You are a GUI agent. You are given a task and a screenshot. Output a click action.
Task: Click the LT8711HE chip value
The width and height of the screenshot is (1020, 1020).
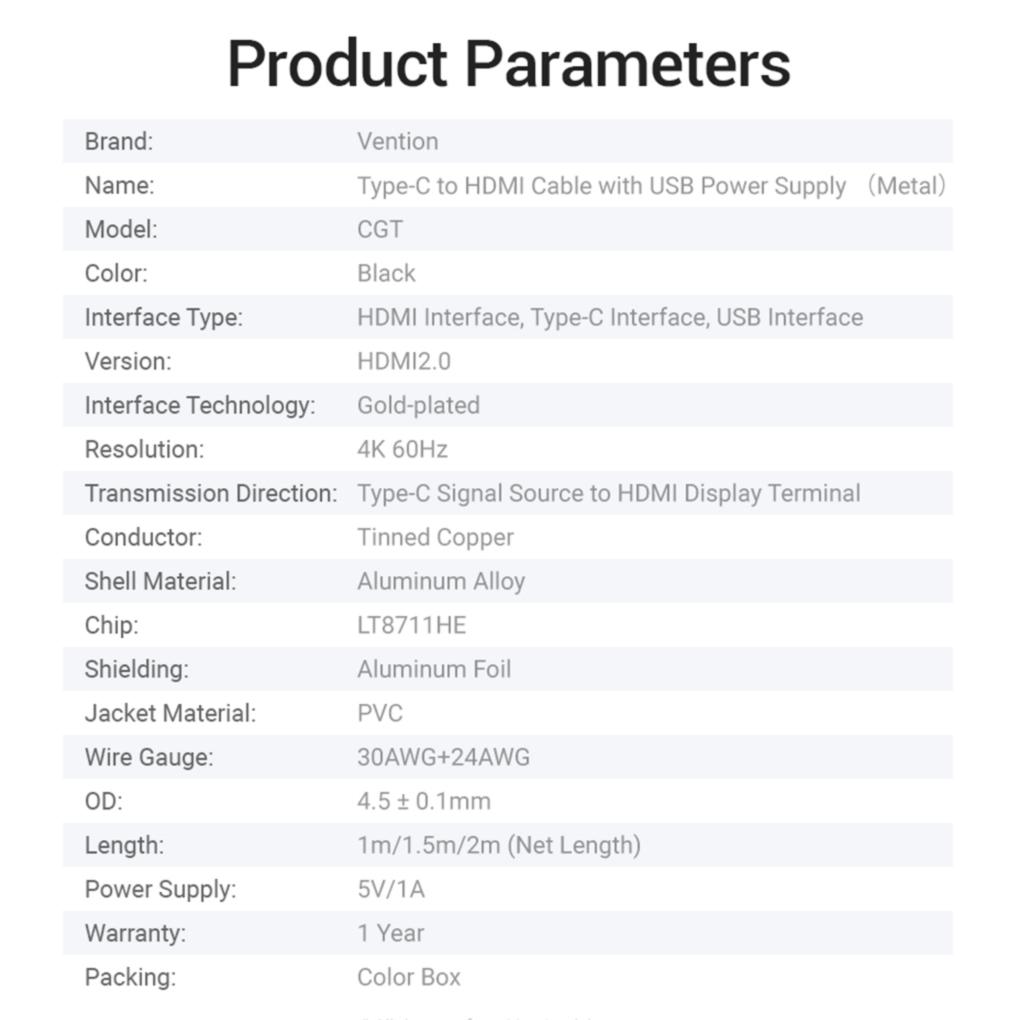412,625
